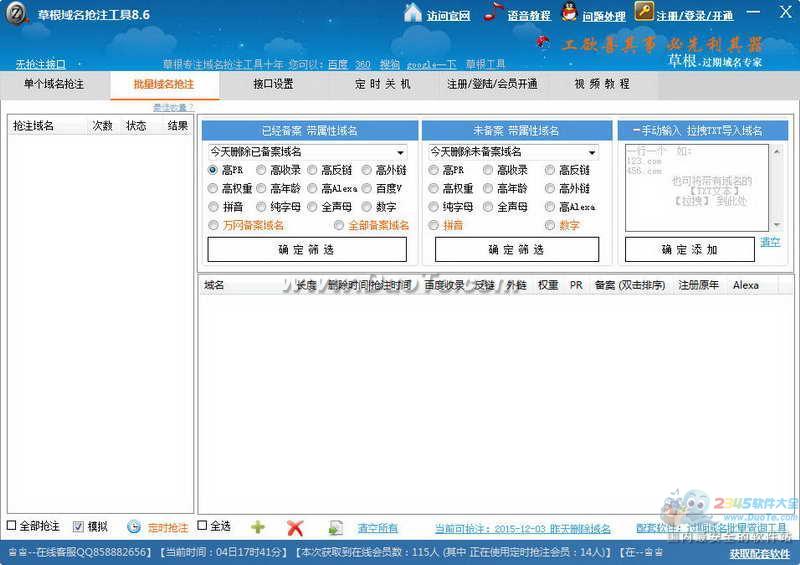Image resolution: width=800 pixels, height=565 pixels.
Task: Switch to the 单个域名抢注 tab
Action: coord(54,84)
